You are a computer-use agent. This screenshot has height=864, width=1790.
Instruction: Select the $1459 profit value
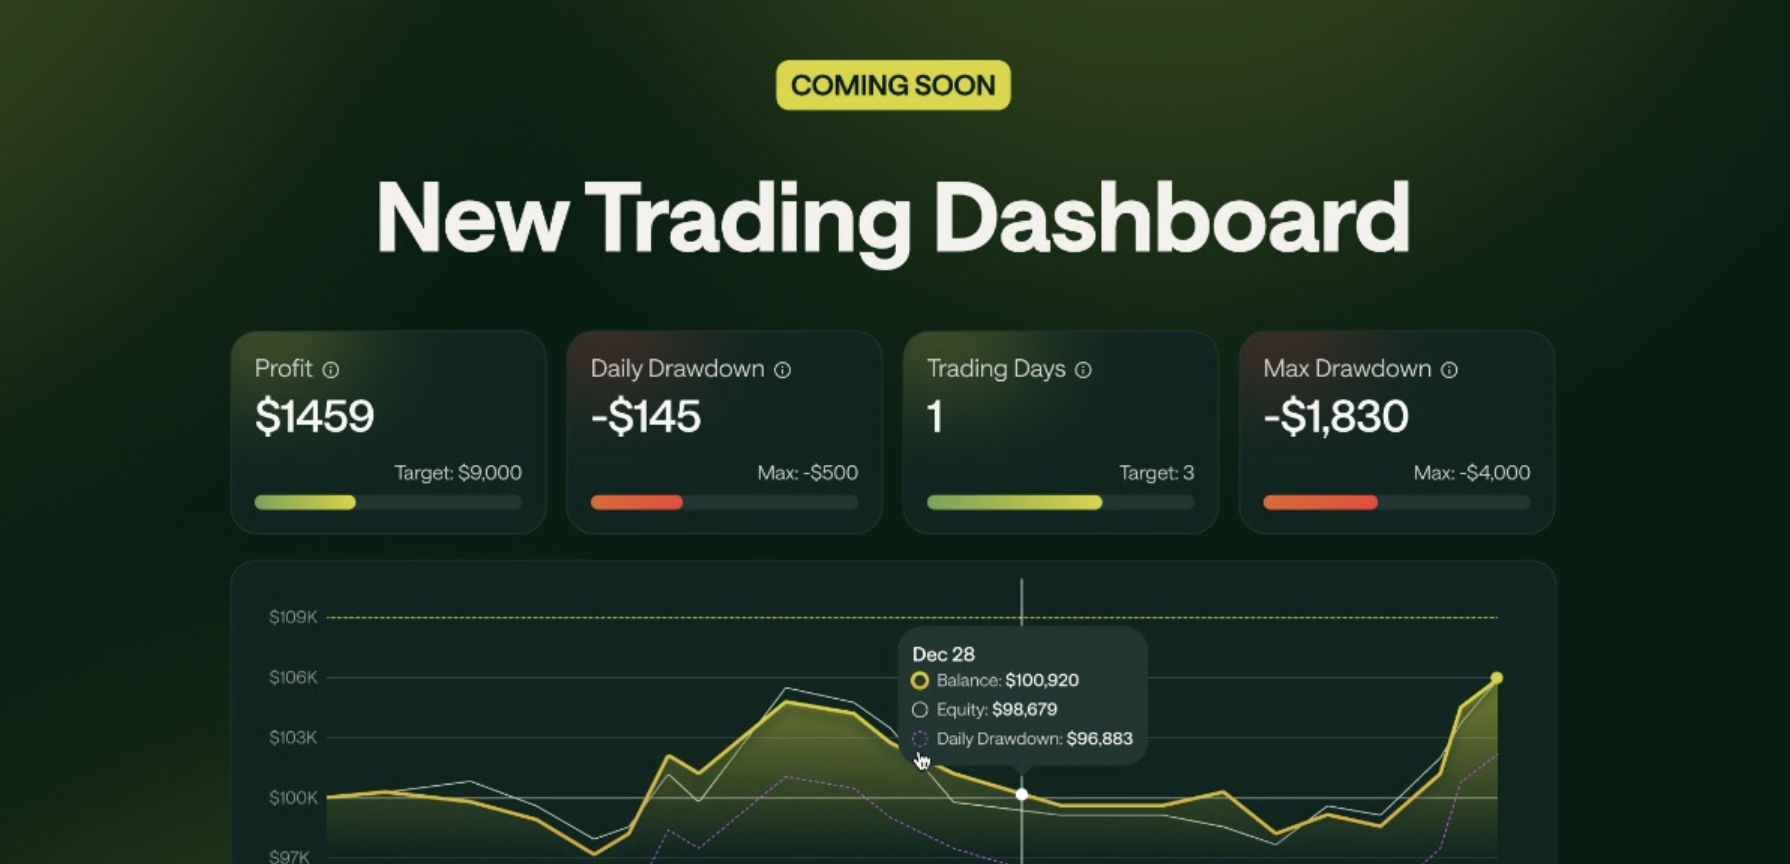point(315,416)
